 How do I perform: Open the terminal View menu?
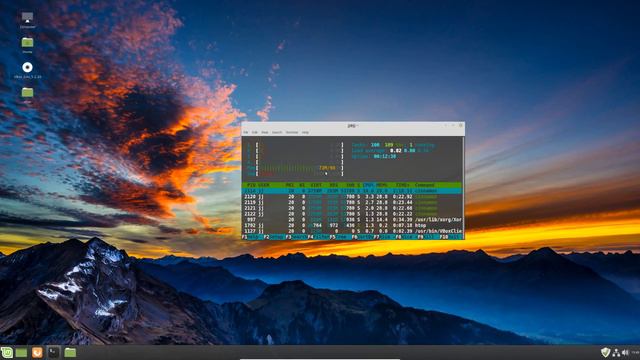click(x=265, y=133)
